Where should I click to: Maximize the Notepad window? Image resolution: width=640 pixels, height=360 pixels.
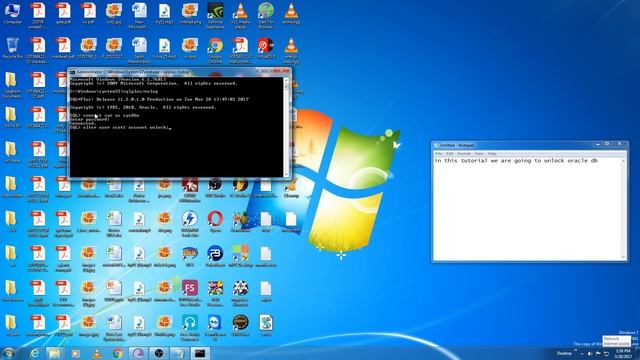pos(607,144)
